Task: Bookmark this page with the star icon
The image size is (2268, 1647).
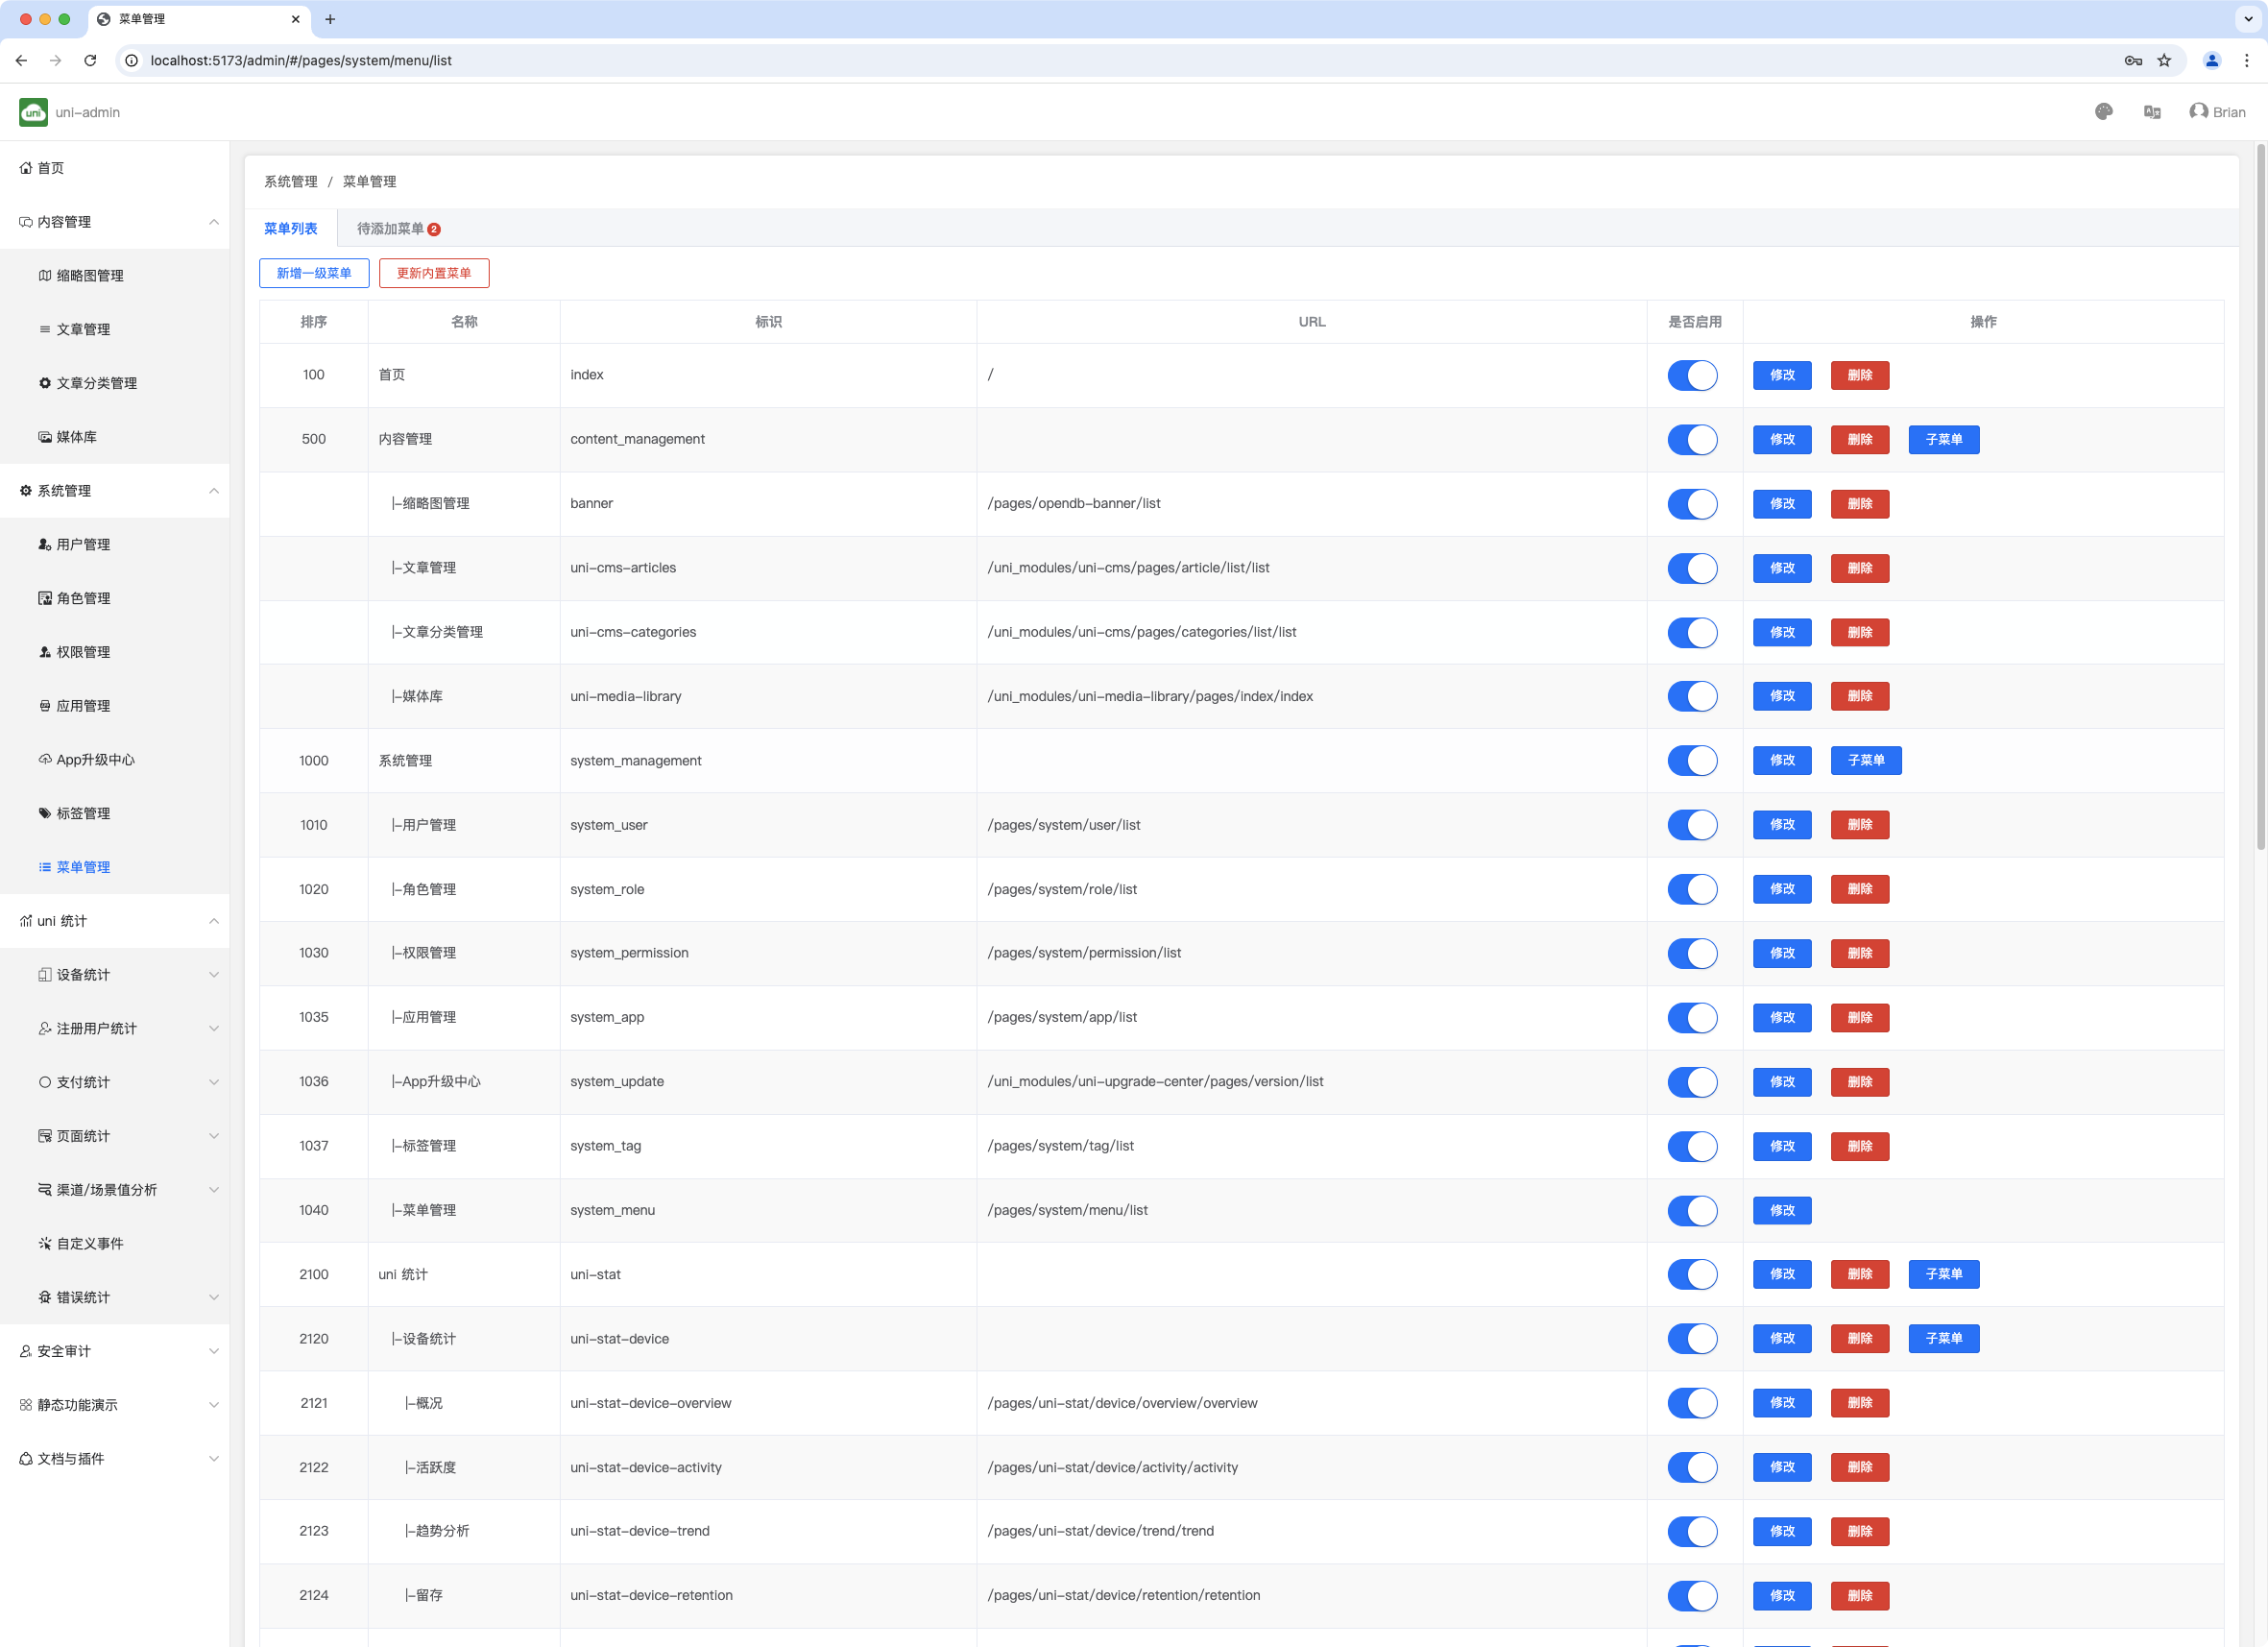Action: 2164,60
